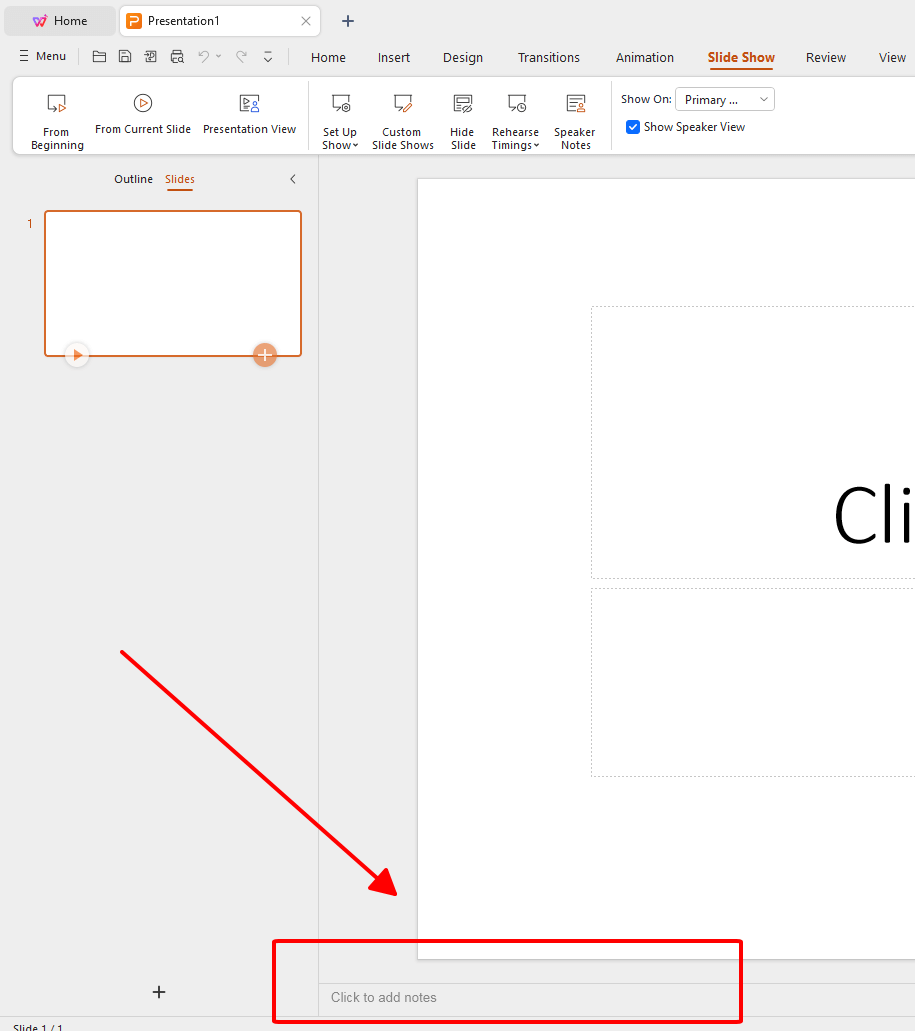This screenshot has width=915, height=1031.
Task: Open the Set Up Show dropdown
Action: coord(340,122)
